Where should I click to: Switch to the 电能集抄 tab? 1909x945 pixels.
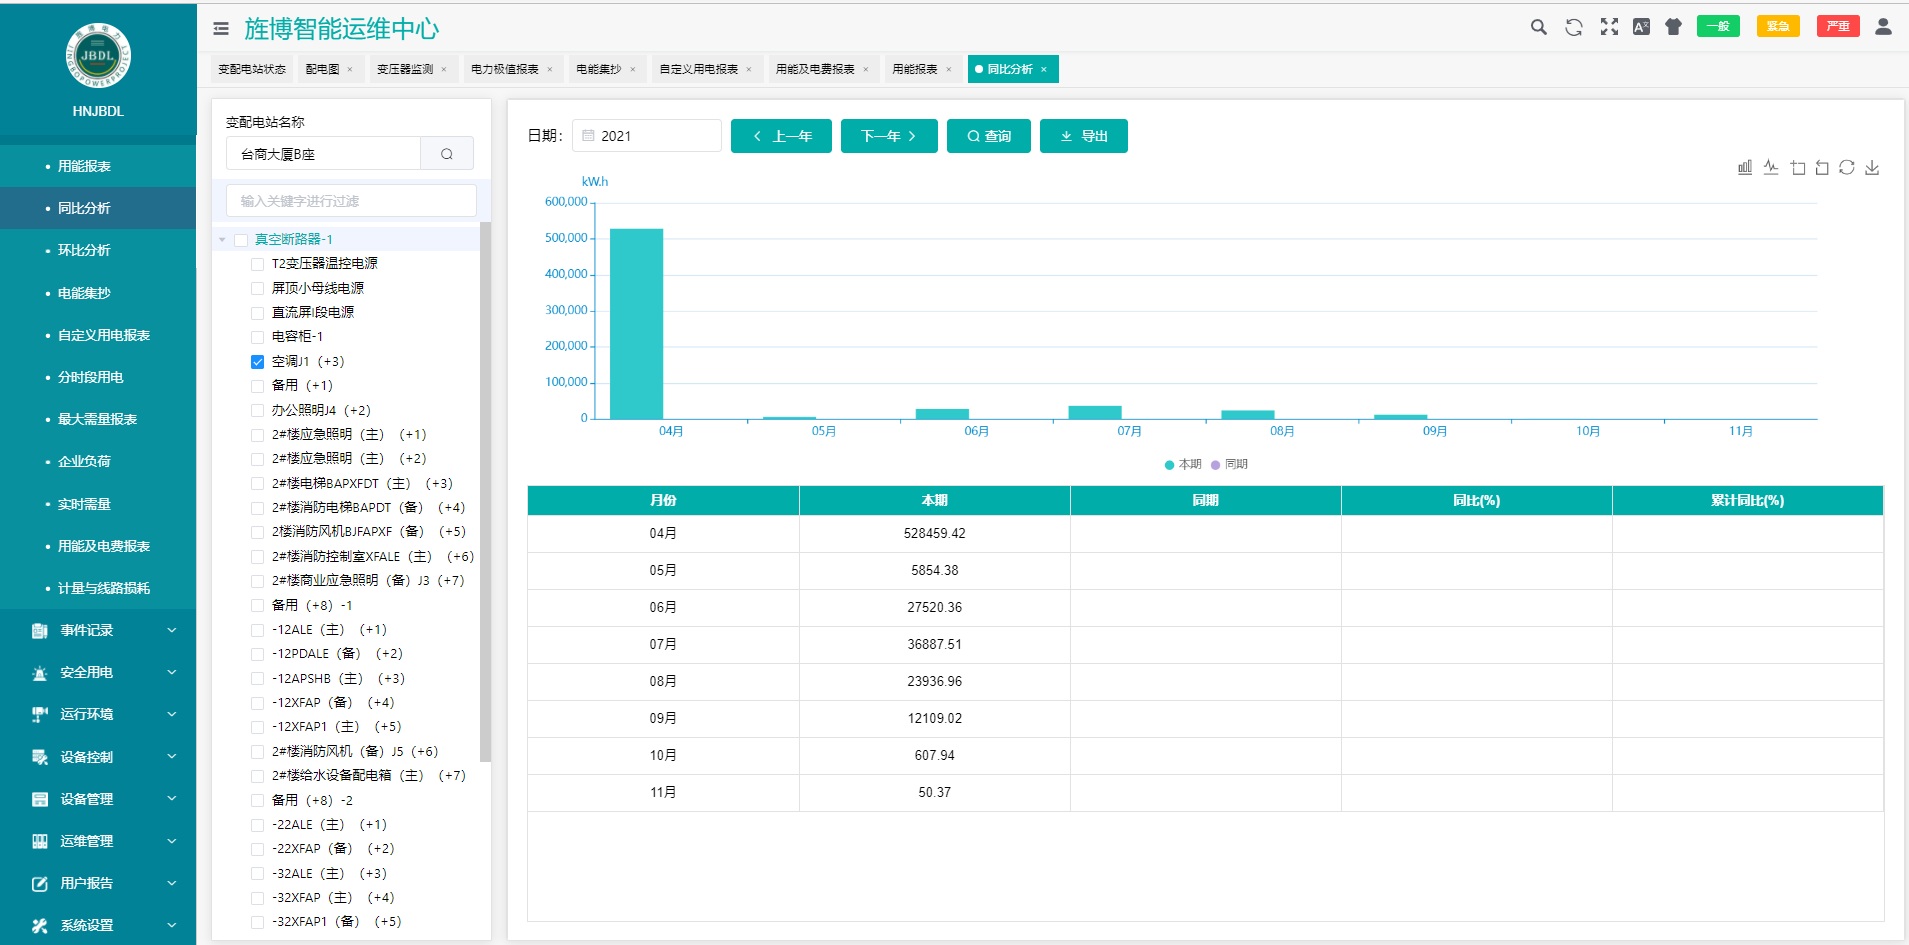598,69
